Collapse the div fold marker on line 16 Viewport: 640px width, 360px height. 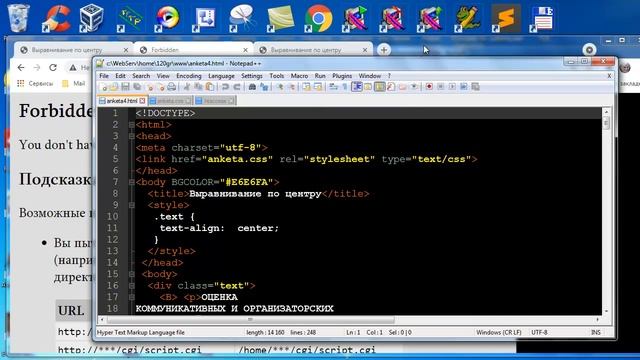pyautogui.click(x=131, y=286)
